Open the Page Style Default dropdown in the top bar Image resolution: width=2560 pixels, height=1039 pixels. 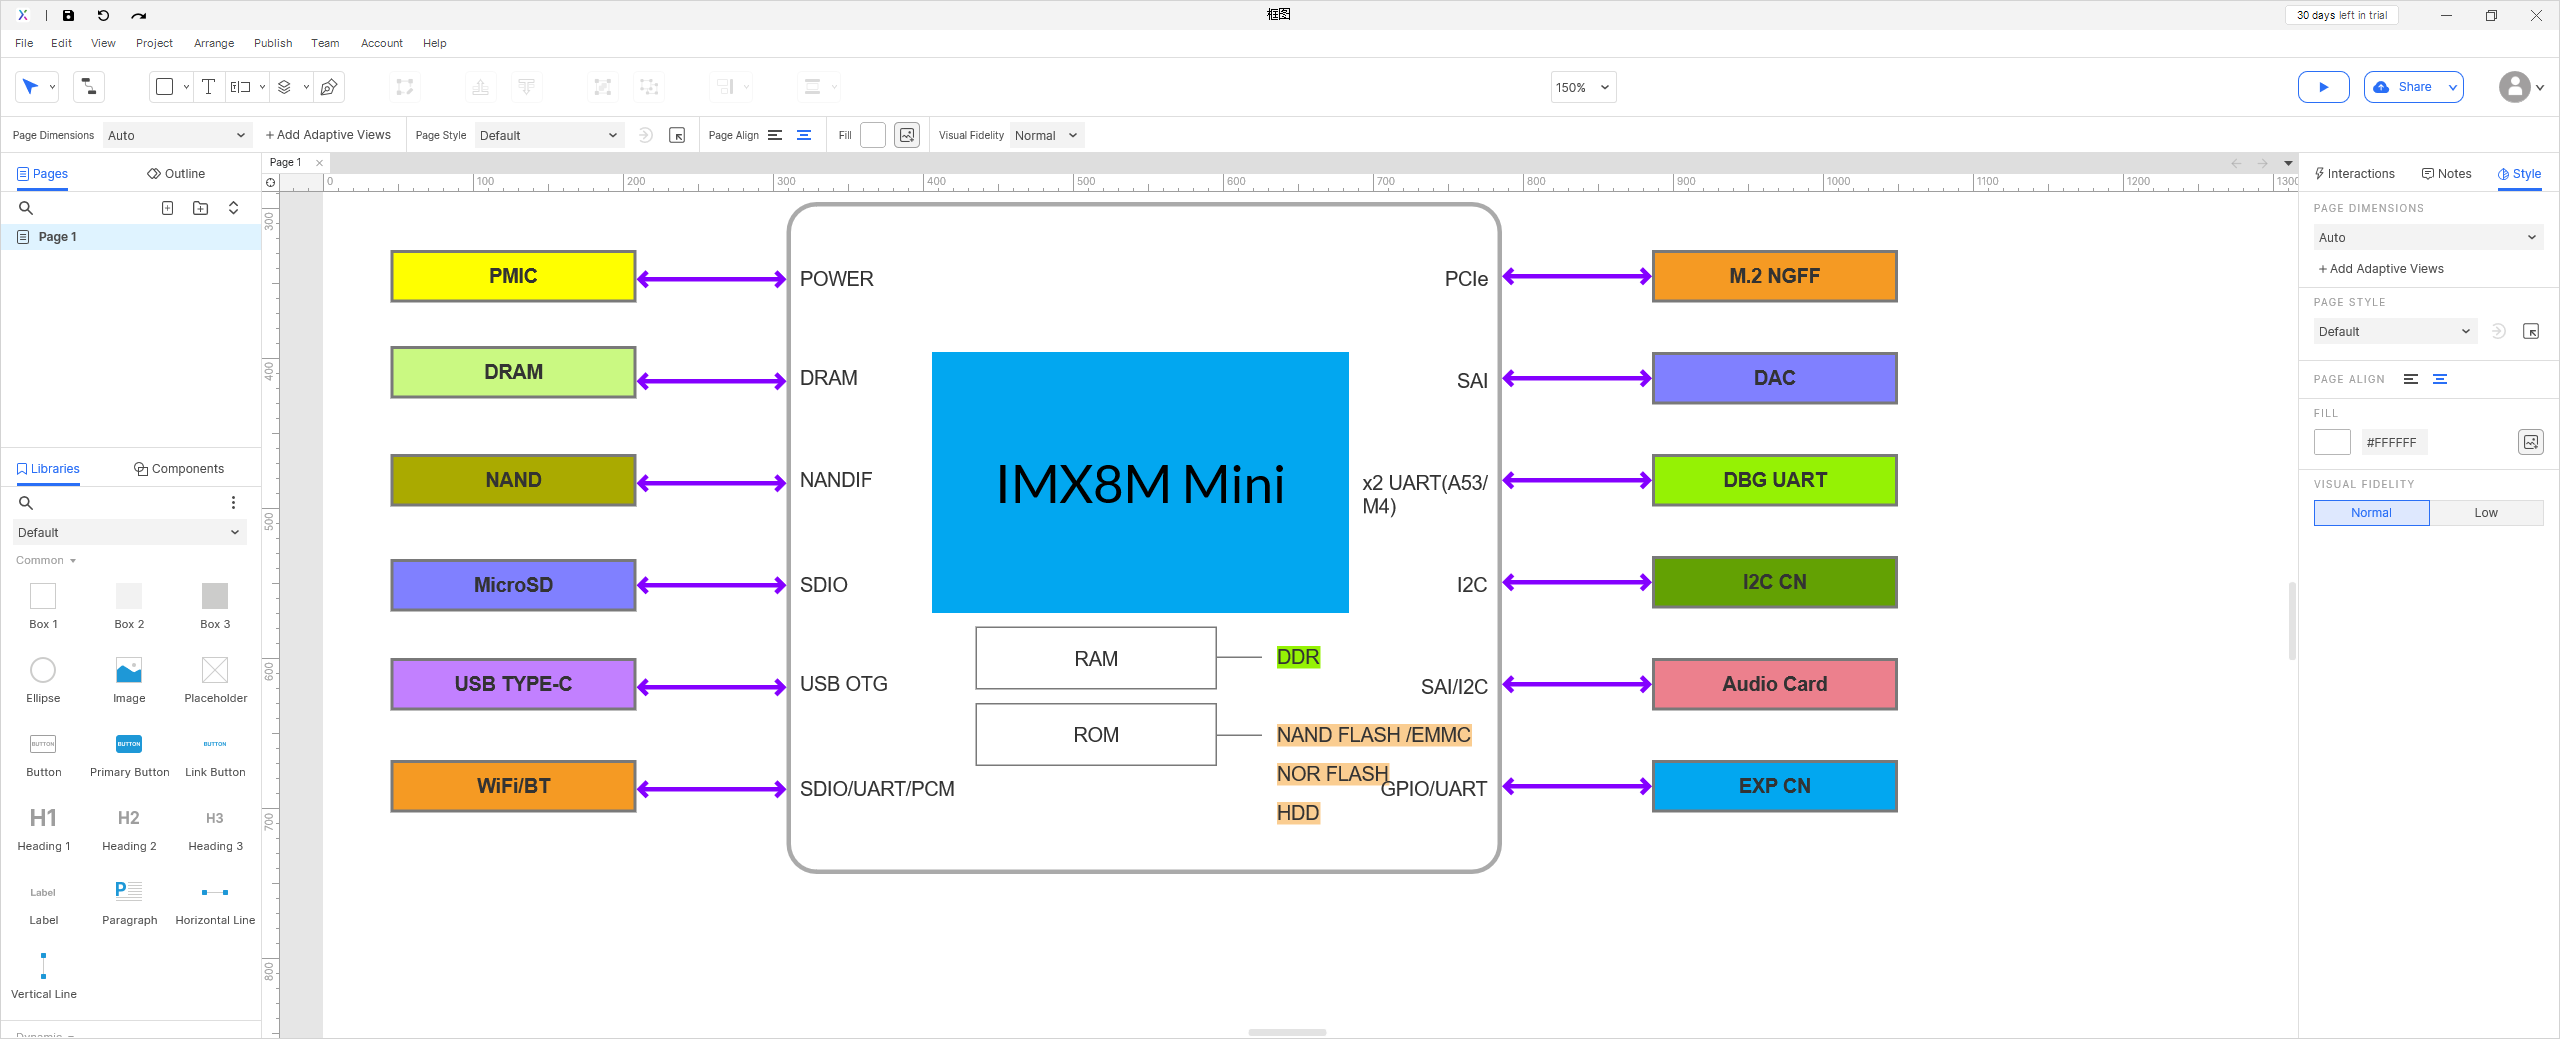click(549, 135)
